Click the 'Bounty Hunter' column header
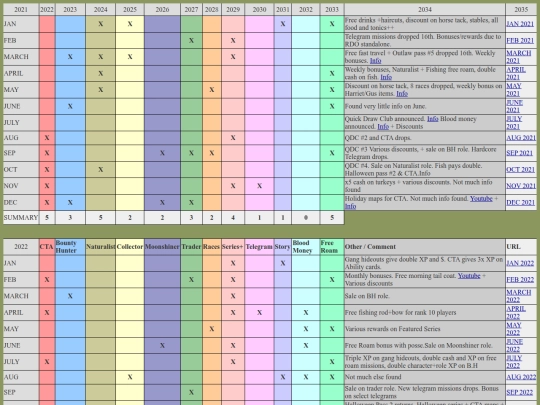The height and width of the screenshot is (405, 540). pos(70,247)
